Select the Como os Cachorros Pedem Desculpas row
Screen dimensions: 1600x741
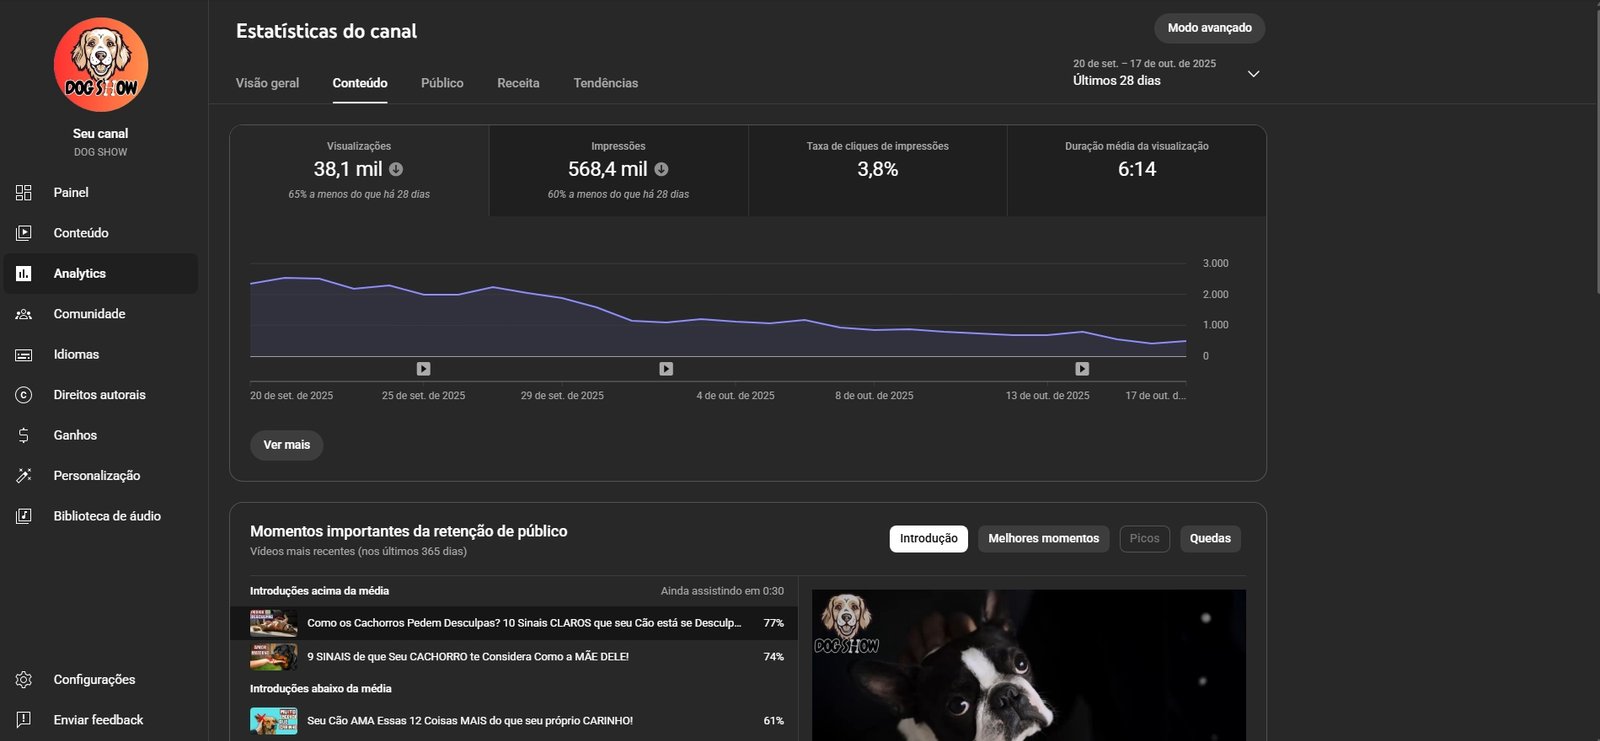tap(514, 623)
